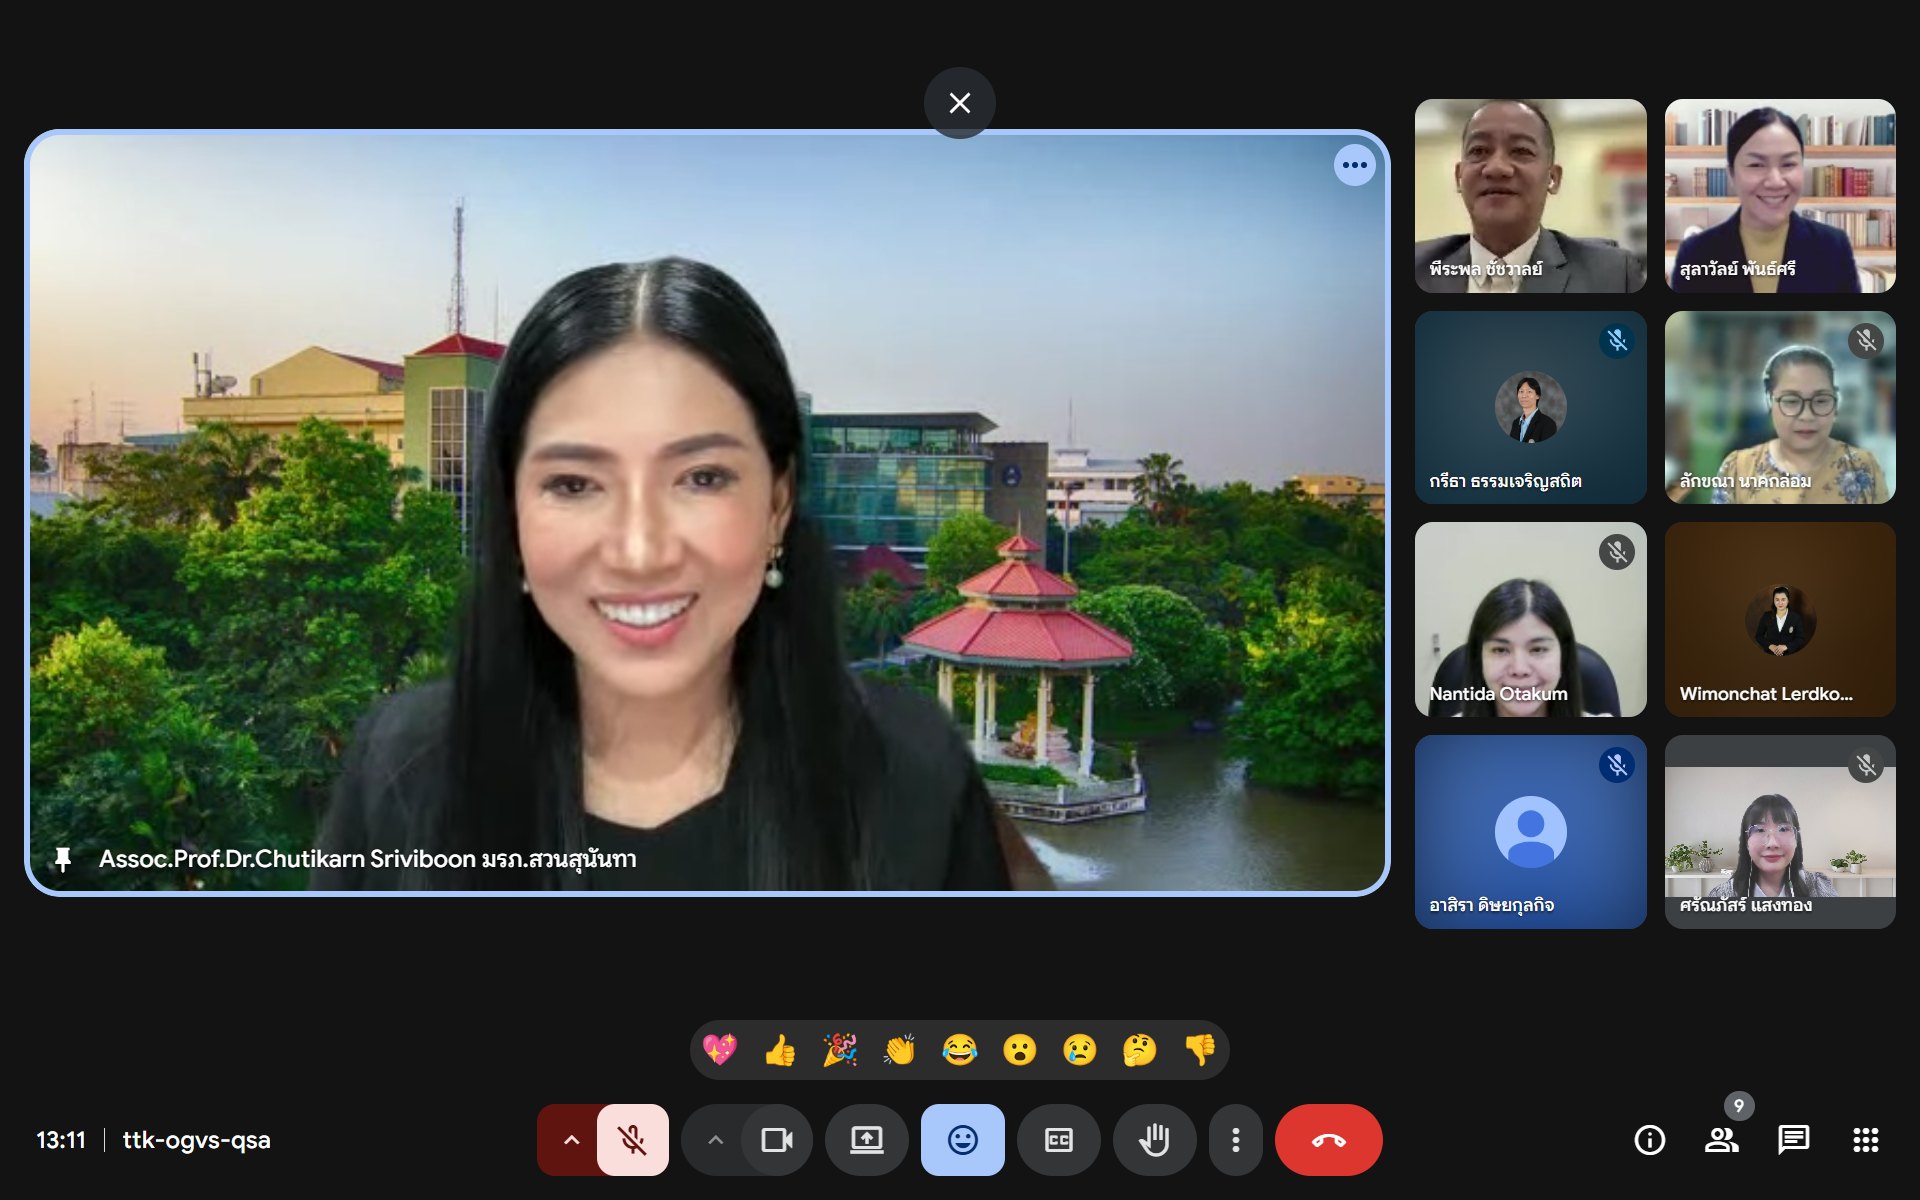Leave the call with red hangup button
Viewport: 1920px width, 1200px height.
click(x=1328, y=1140)
